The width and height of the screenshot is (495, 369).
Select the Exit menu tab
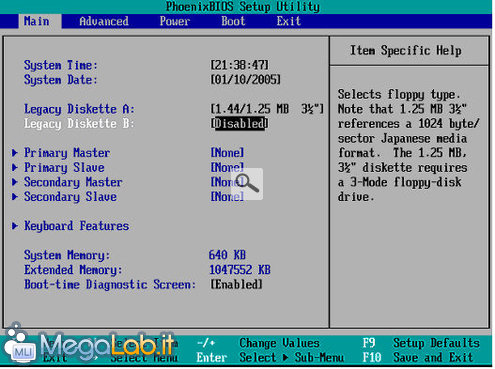pyautogui.click(x=288, y=21)
